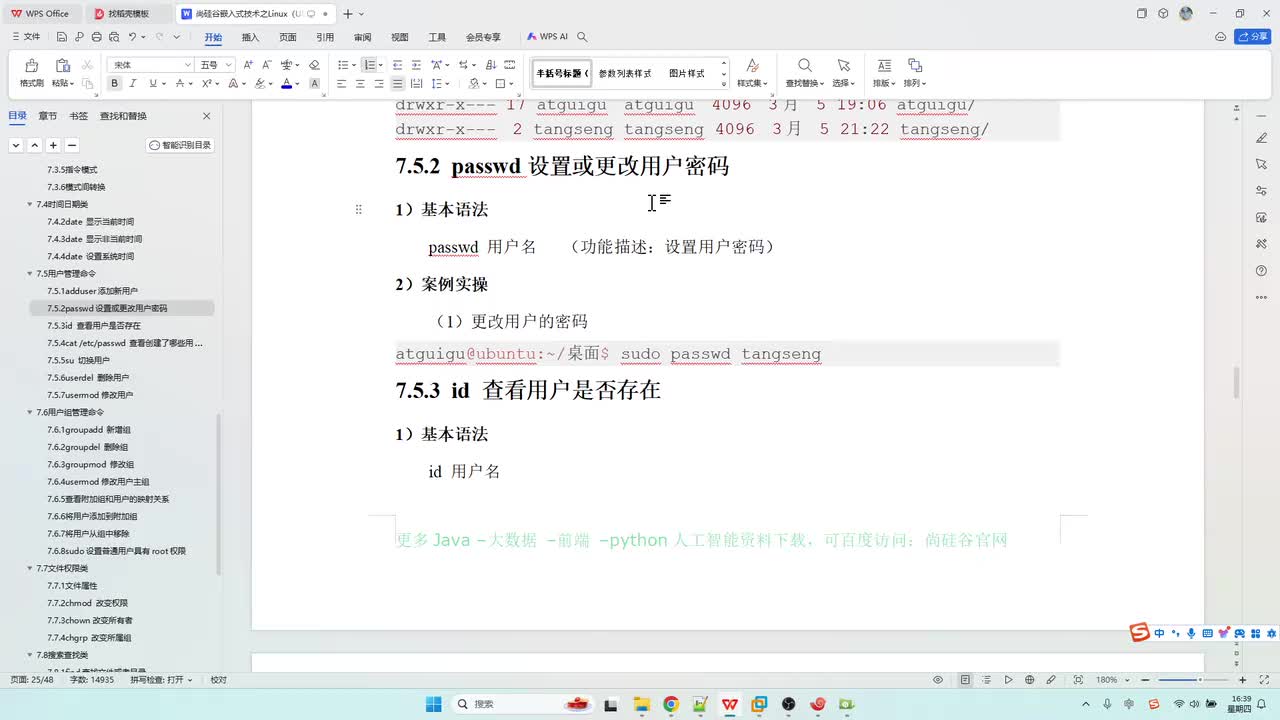Toggle Italic formatting

coord(133,84)
